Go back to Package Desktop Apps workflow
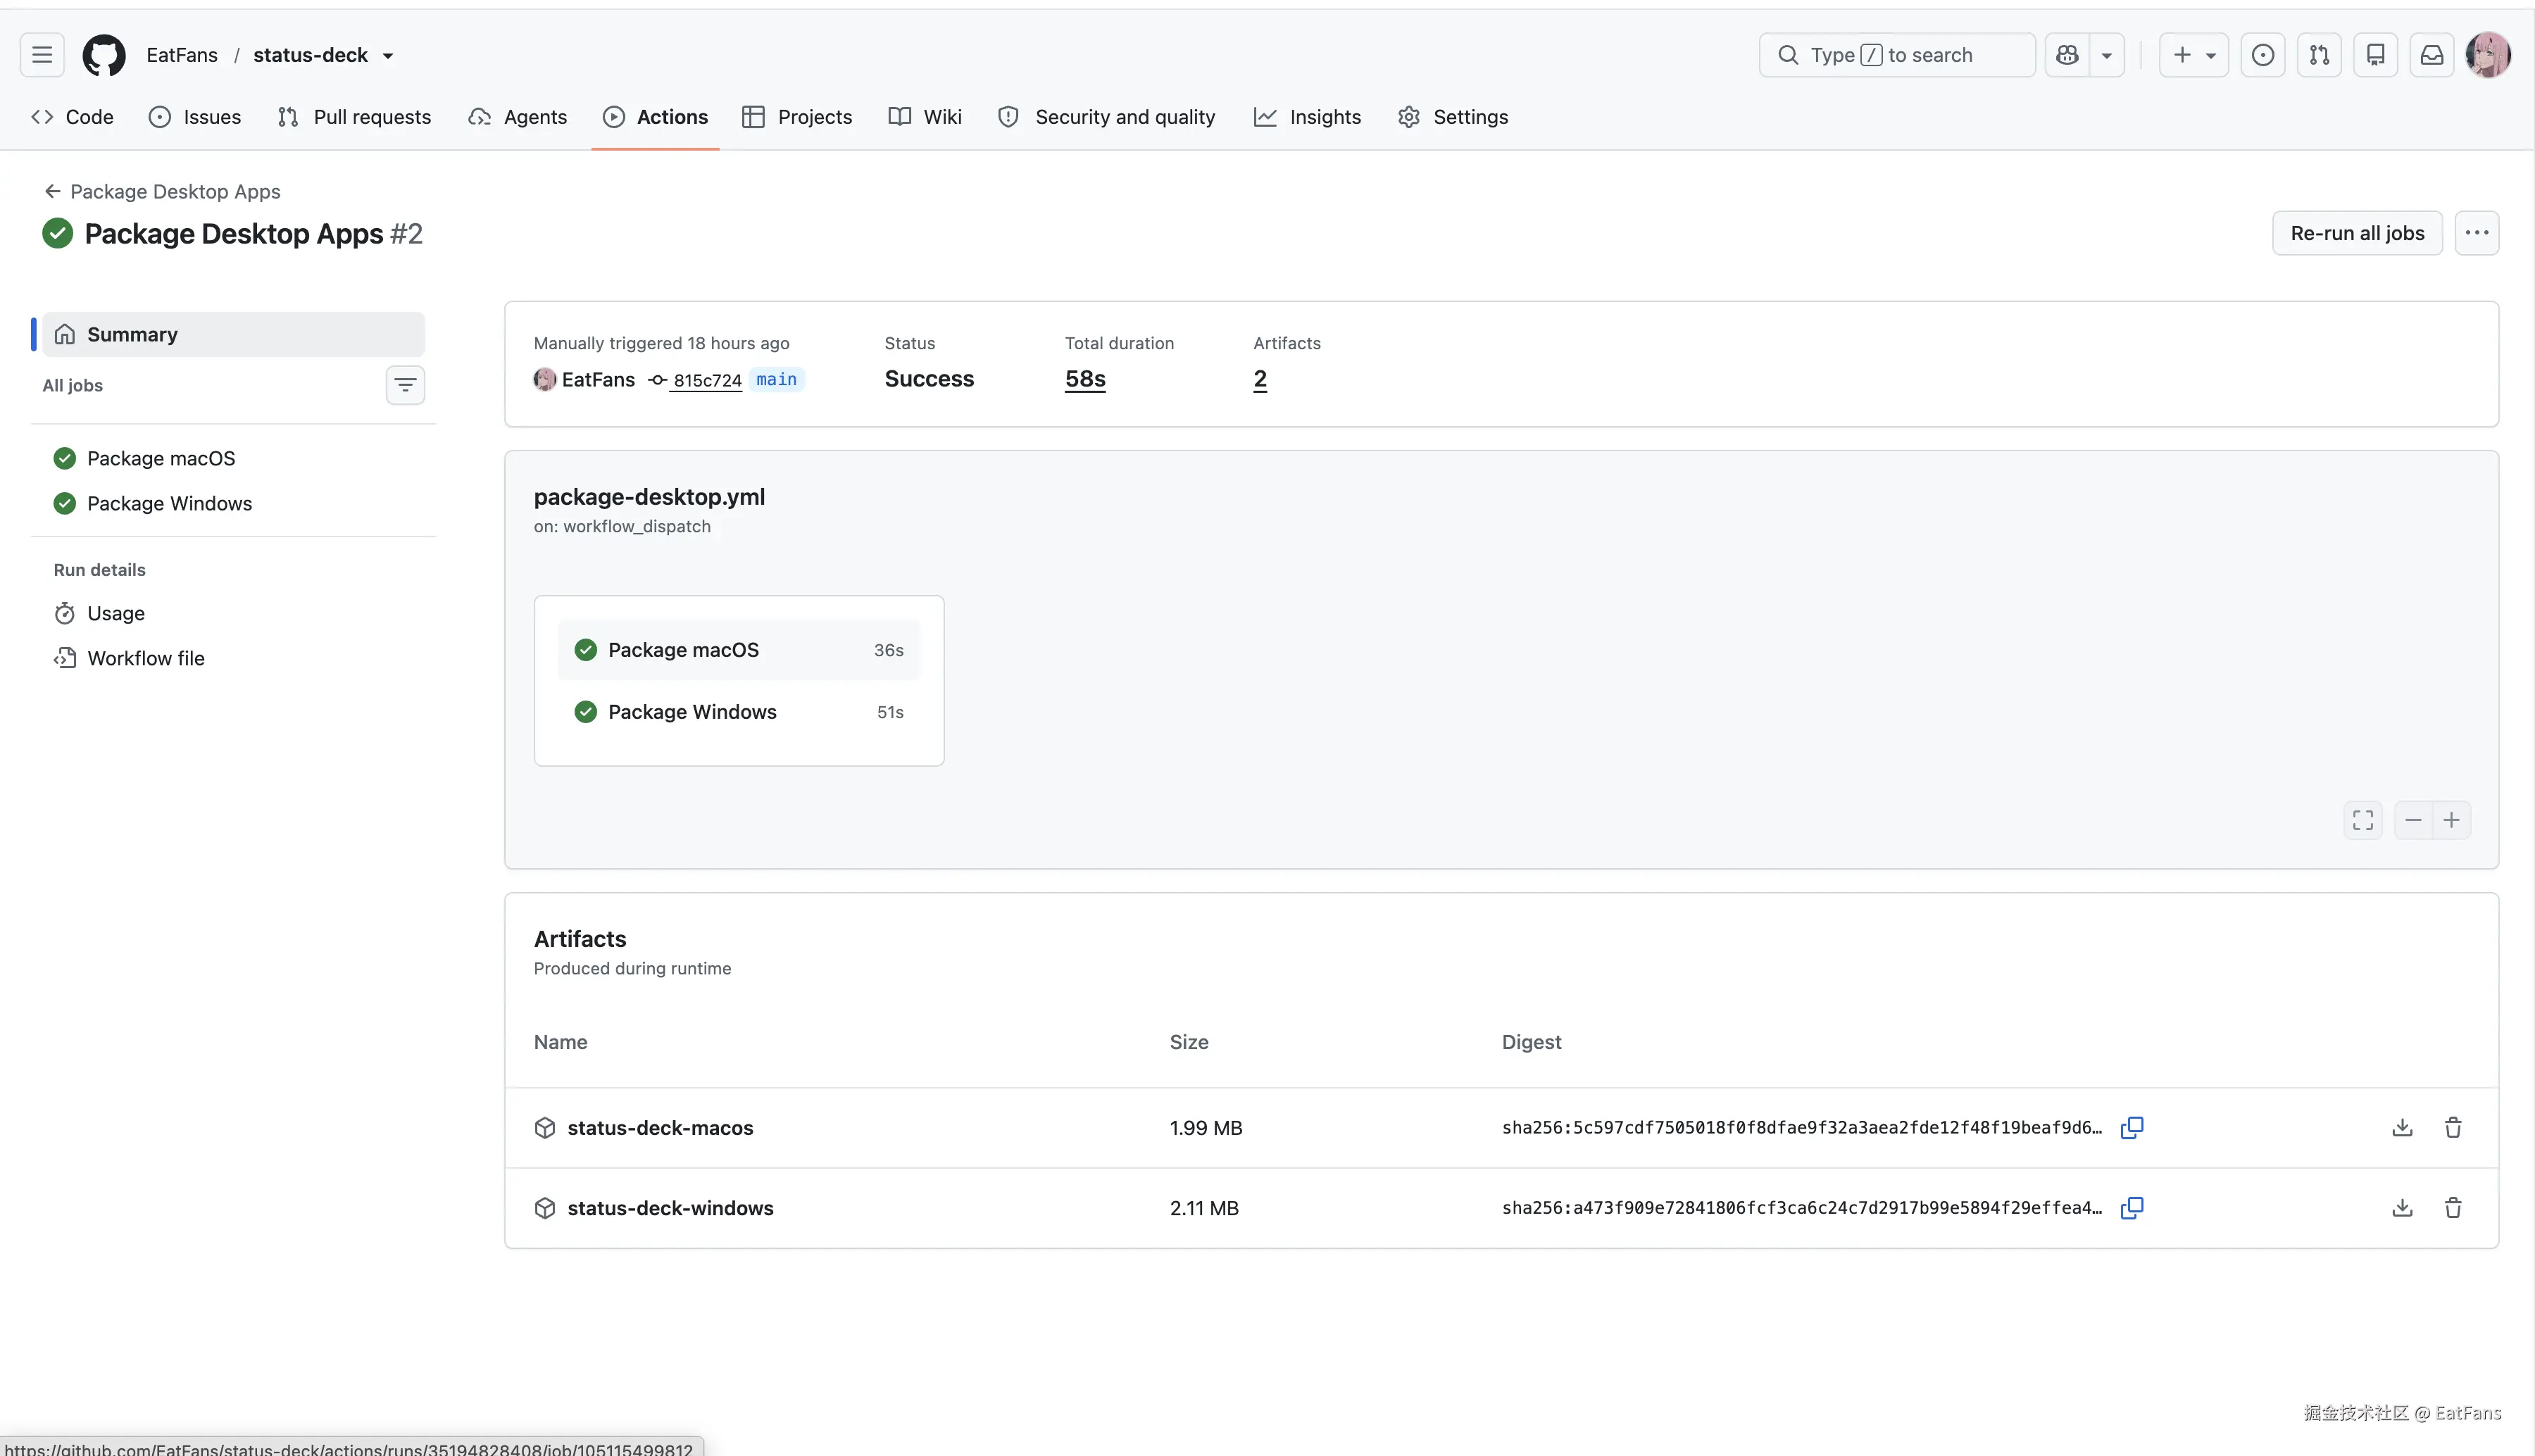The width and height of the screenshot is (2535, 1456). [162, 191]
